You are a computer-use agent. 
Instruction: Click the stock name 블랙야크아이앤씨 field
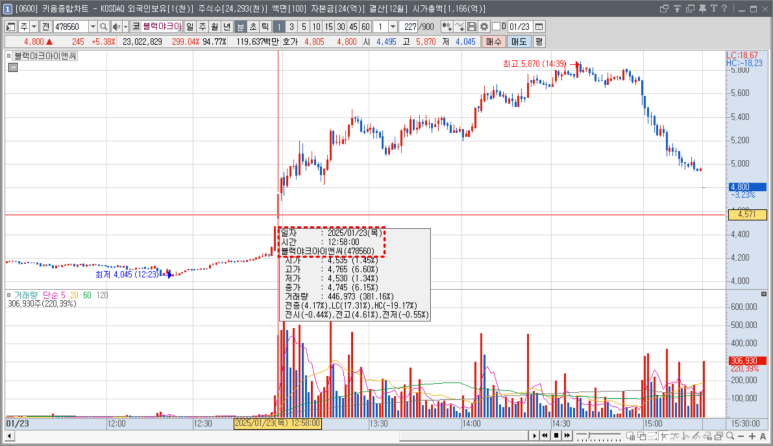tap(161, 27)
